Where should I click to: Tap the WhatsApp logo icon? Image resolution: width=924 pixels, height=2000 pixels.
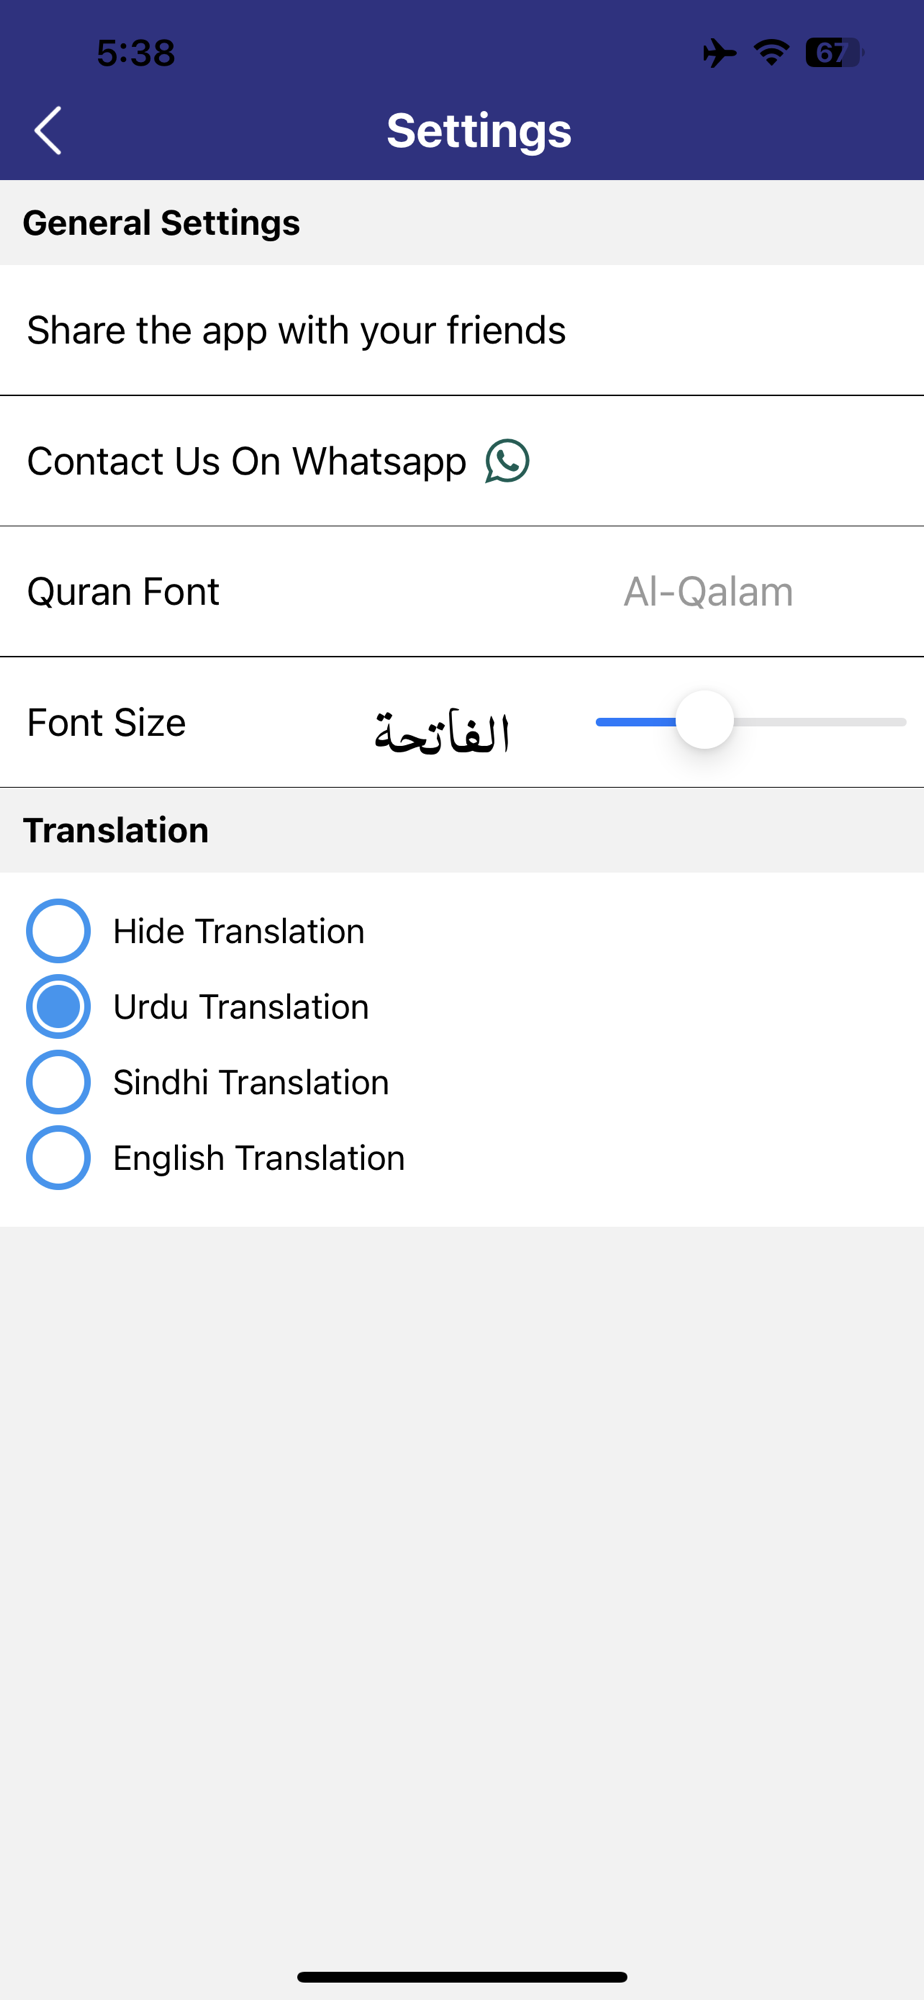tap(507, 461)
